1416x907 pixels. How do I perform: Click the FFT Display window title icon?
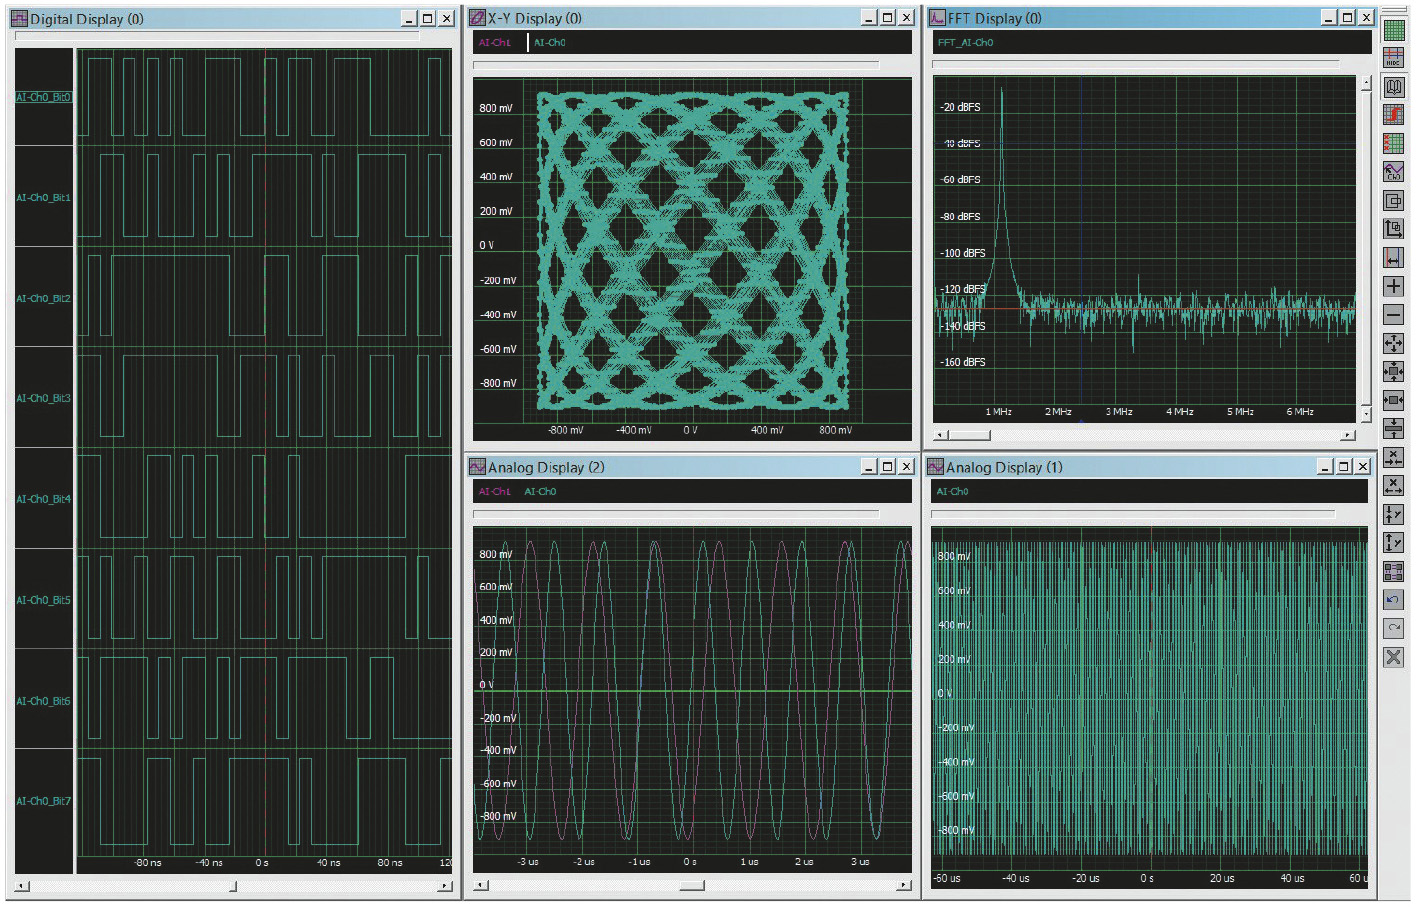937,17
